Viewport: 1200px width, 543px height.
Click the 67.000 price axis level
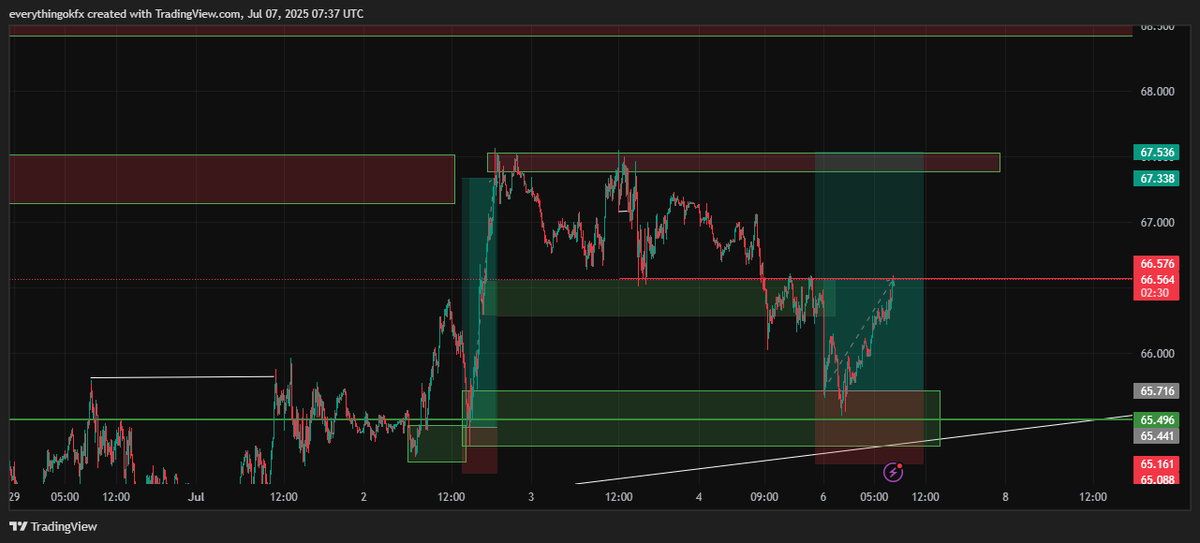point(1157,222)
